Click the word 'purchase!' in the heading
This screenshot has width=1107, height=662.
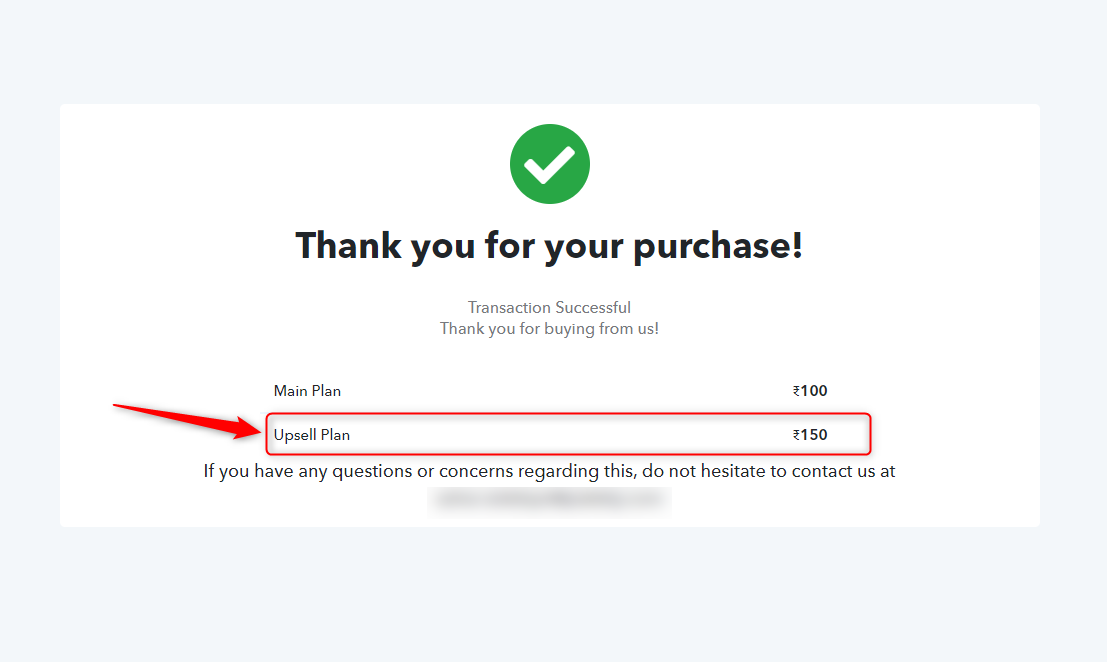coord(717,246)
